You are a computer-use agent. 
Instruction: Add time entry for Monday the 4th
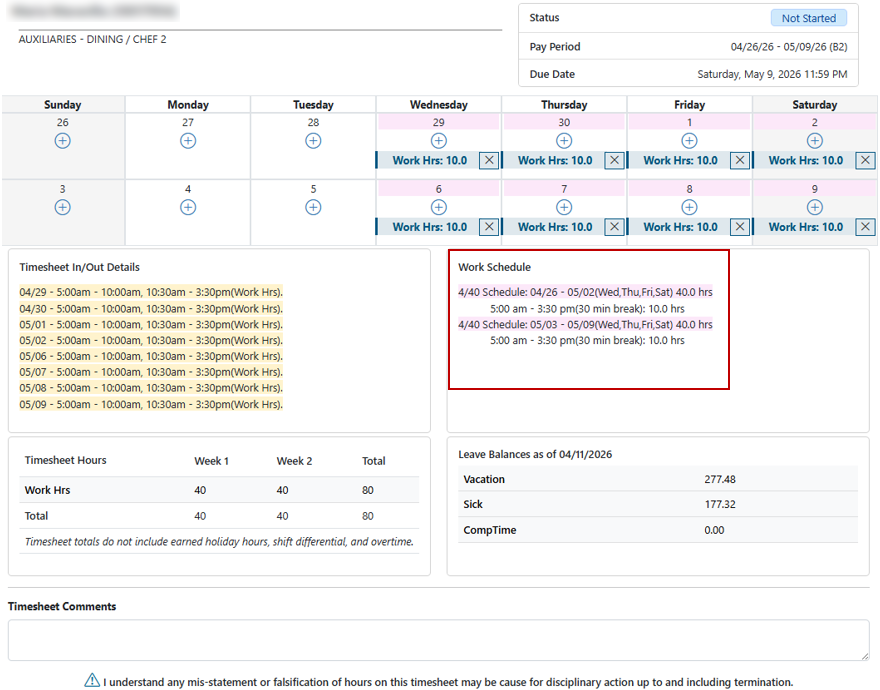coord(188,207)
